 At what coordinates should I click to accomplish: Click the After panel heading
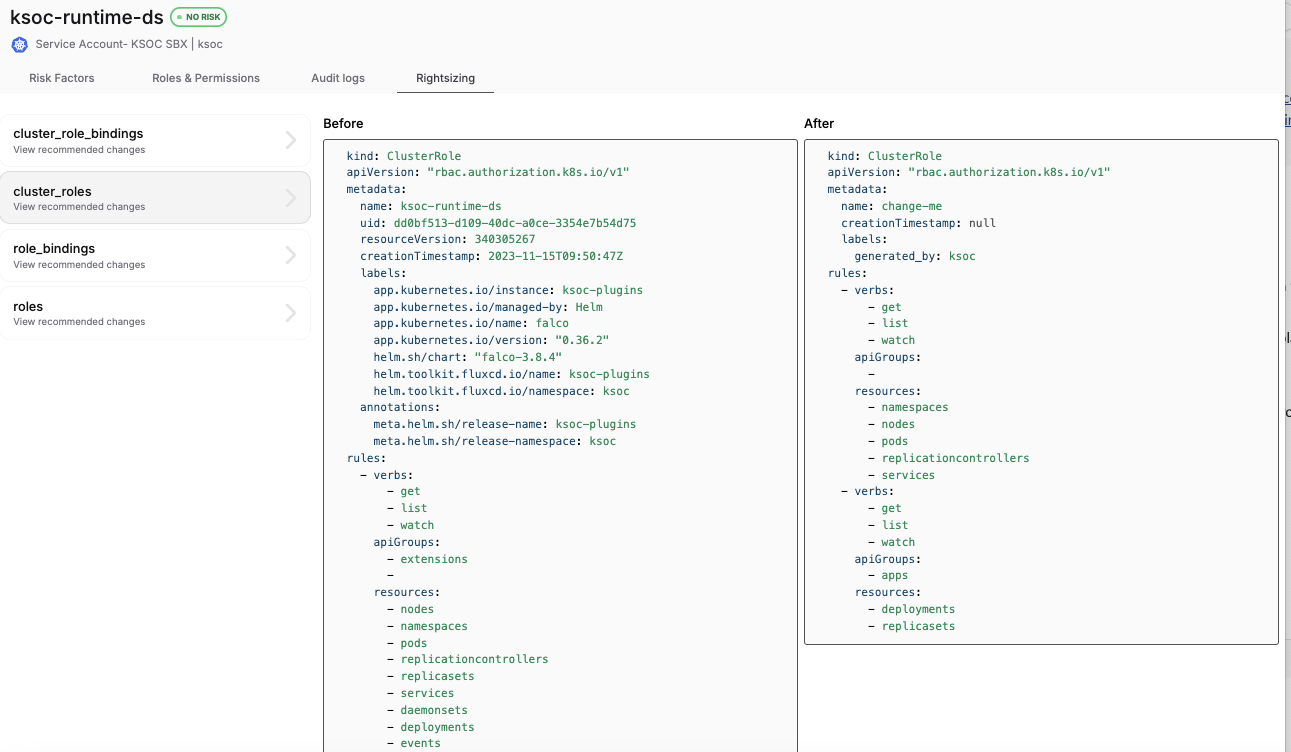coord(819,123)
